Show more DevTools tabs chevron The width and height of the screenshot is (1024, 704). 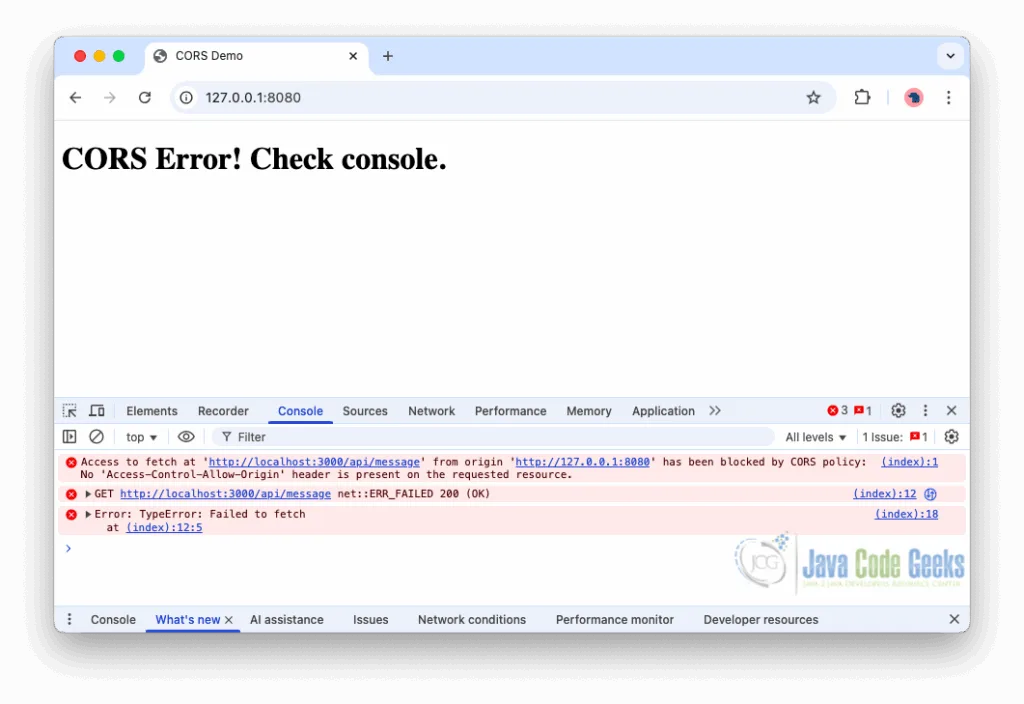715,411
